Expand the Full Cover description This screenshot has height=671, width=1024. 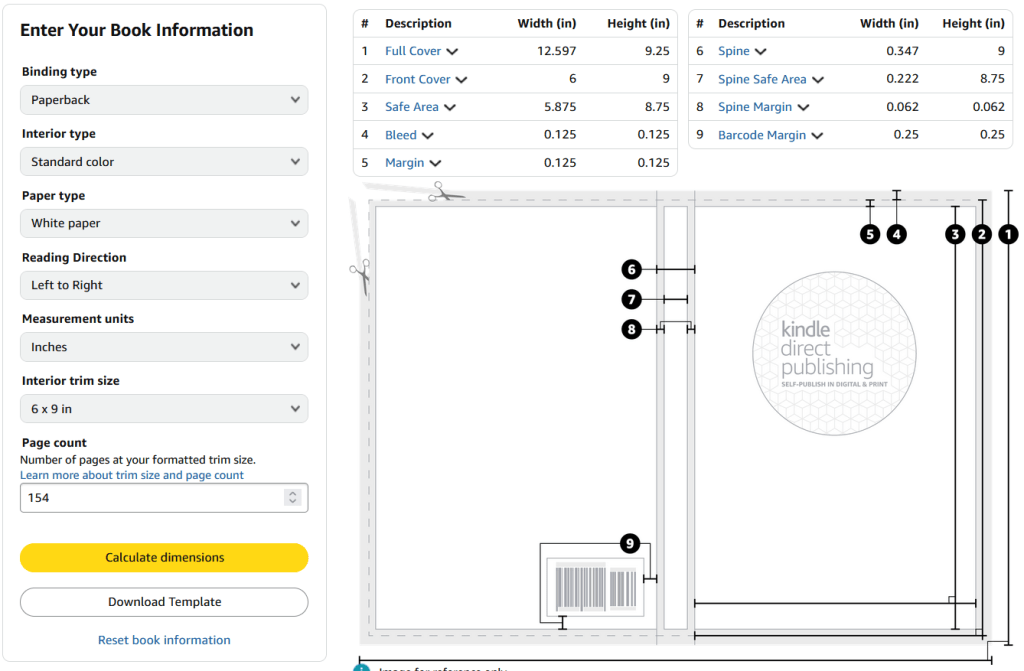point(421,51)
